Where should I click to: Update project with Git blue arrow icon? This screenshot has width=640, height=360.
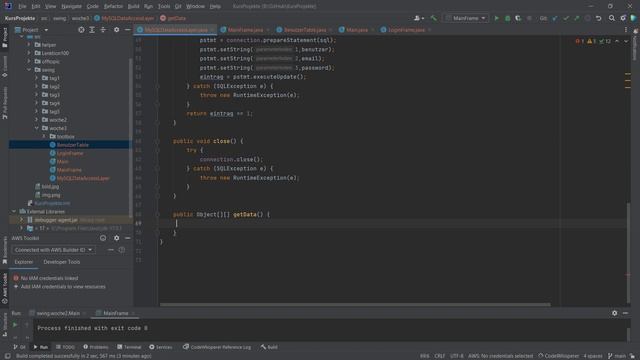(x=555, y=18)
